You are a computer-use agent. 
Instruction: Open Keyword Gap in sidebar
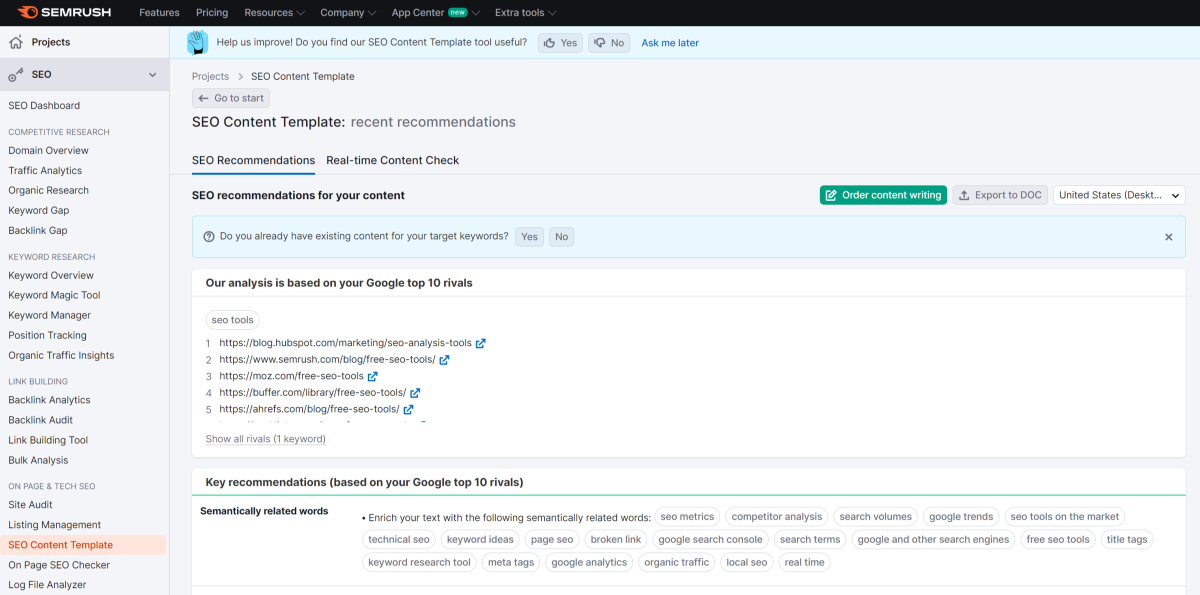(41, 210)
